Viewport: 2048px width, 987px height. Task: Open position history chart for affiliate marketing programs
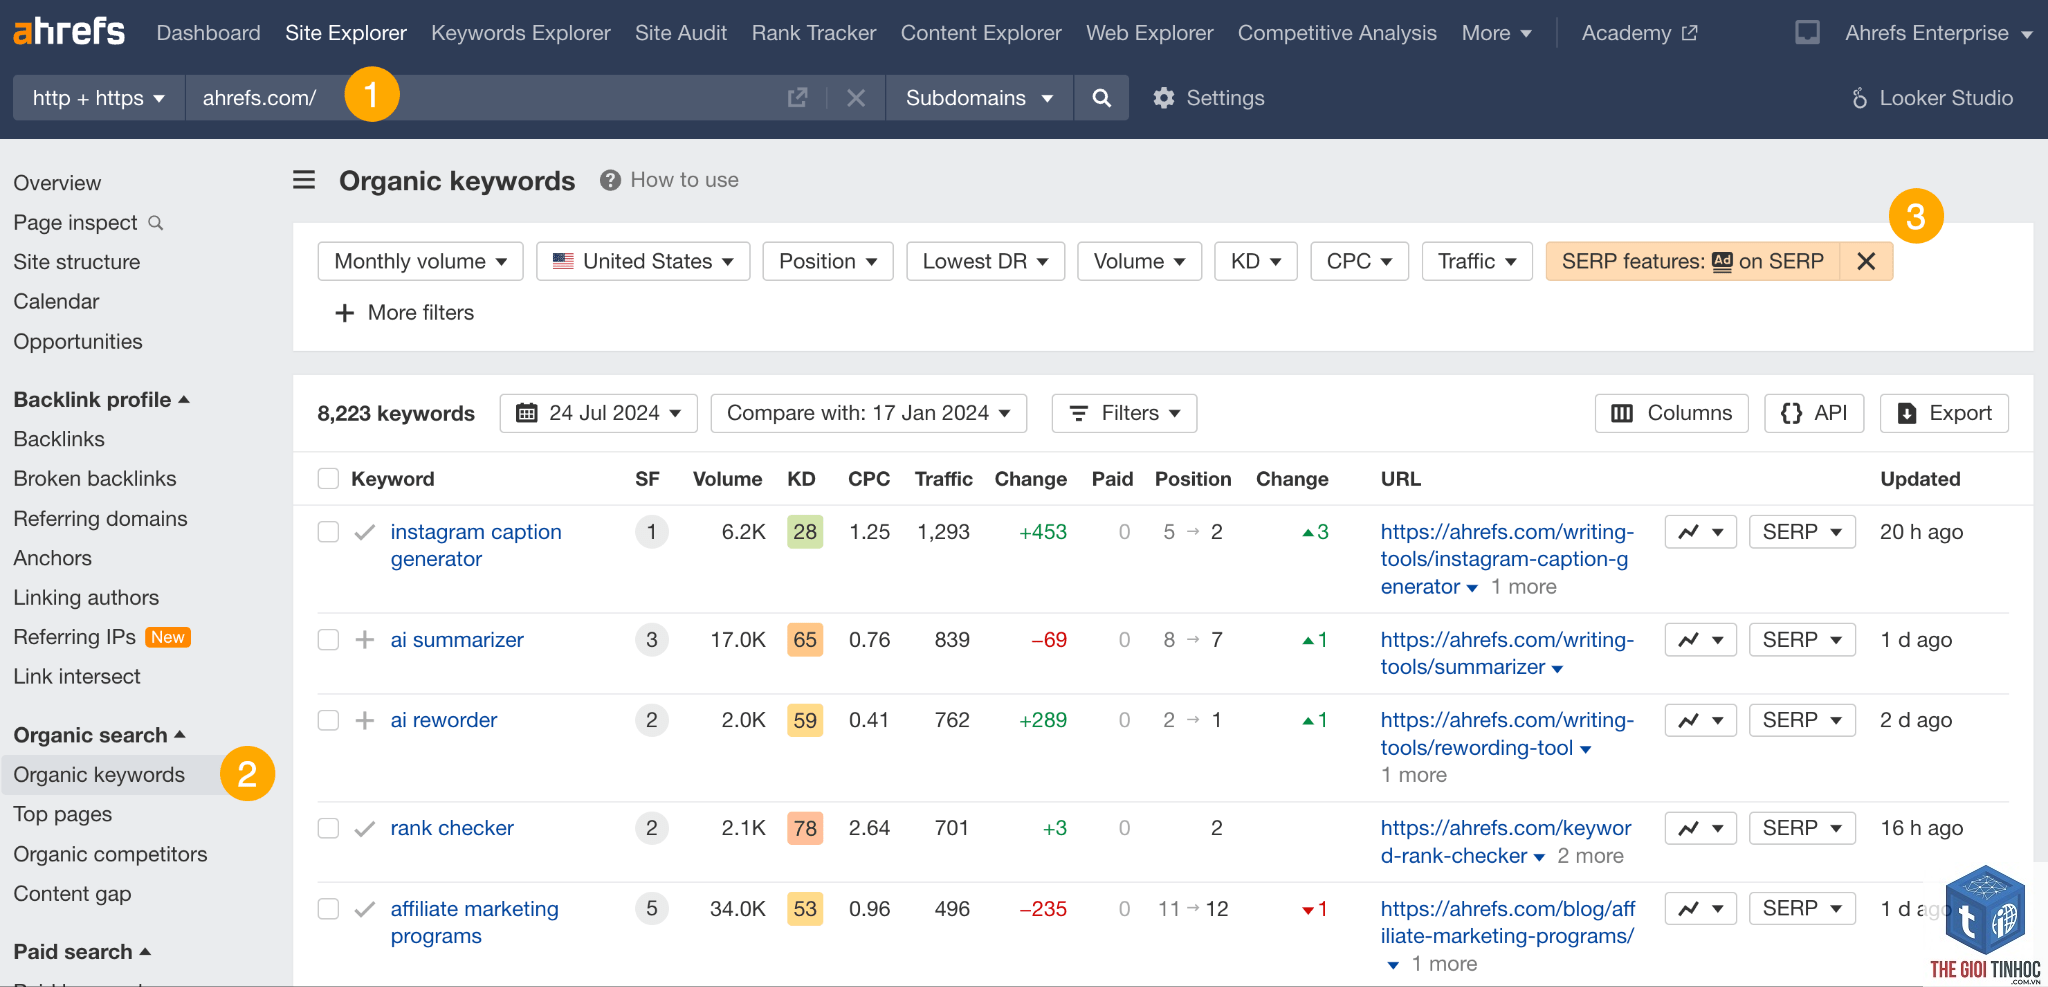1701,909
